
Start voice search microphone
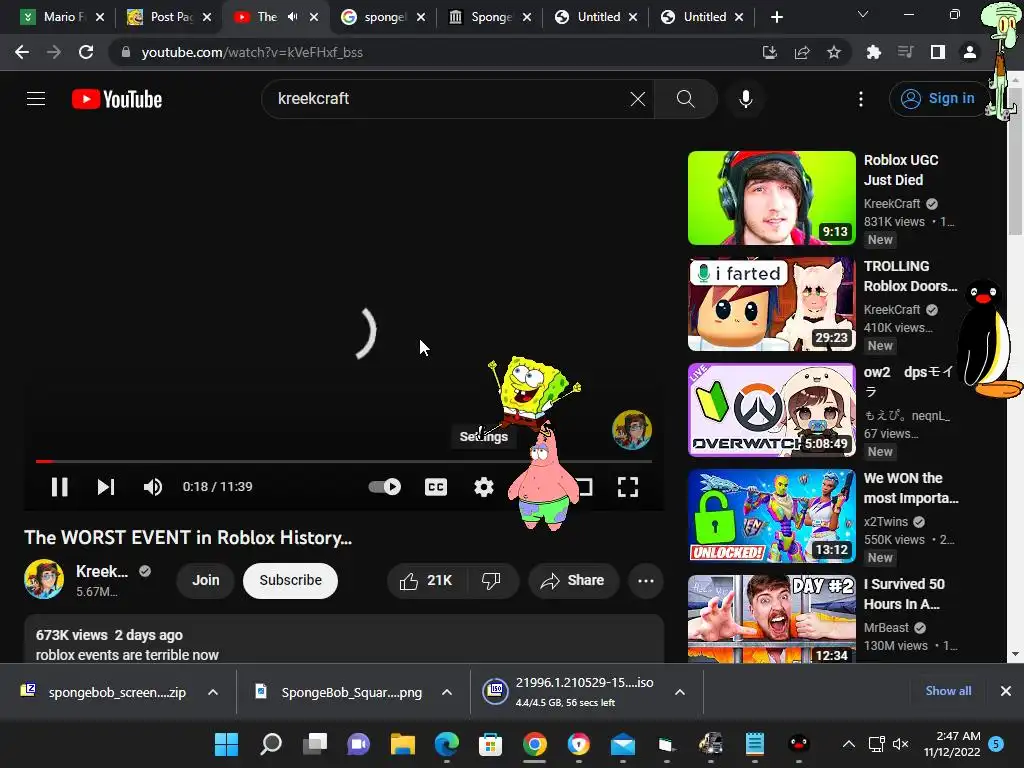tap(745, 99)
